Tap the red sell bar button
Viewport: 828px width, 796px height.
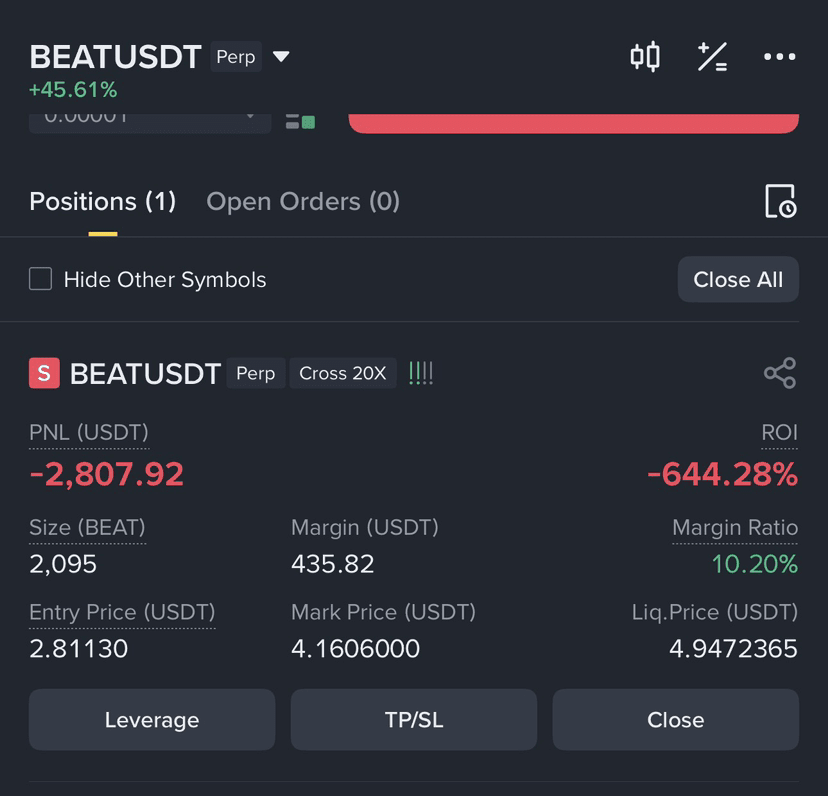point(573,123)
